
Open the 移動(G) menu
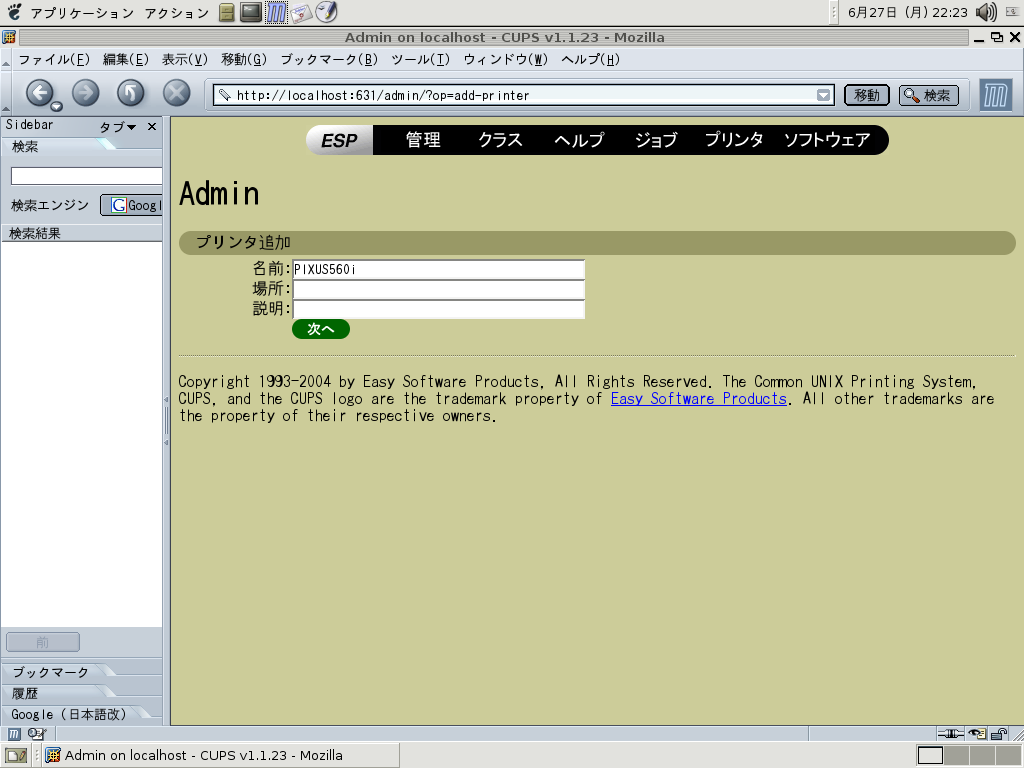click(x=244, y=60)
